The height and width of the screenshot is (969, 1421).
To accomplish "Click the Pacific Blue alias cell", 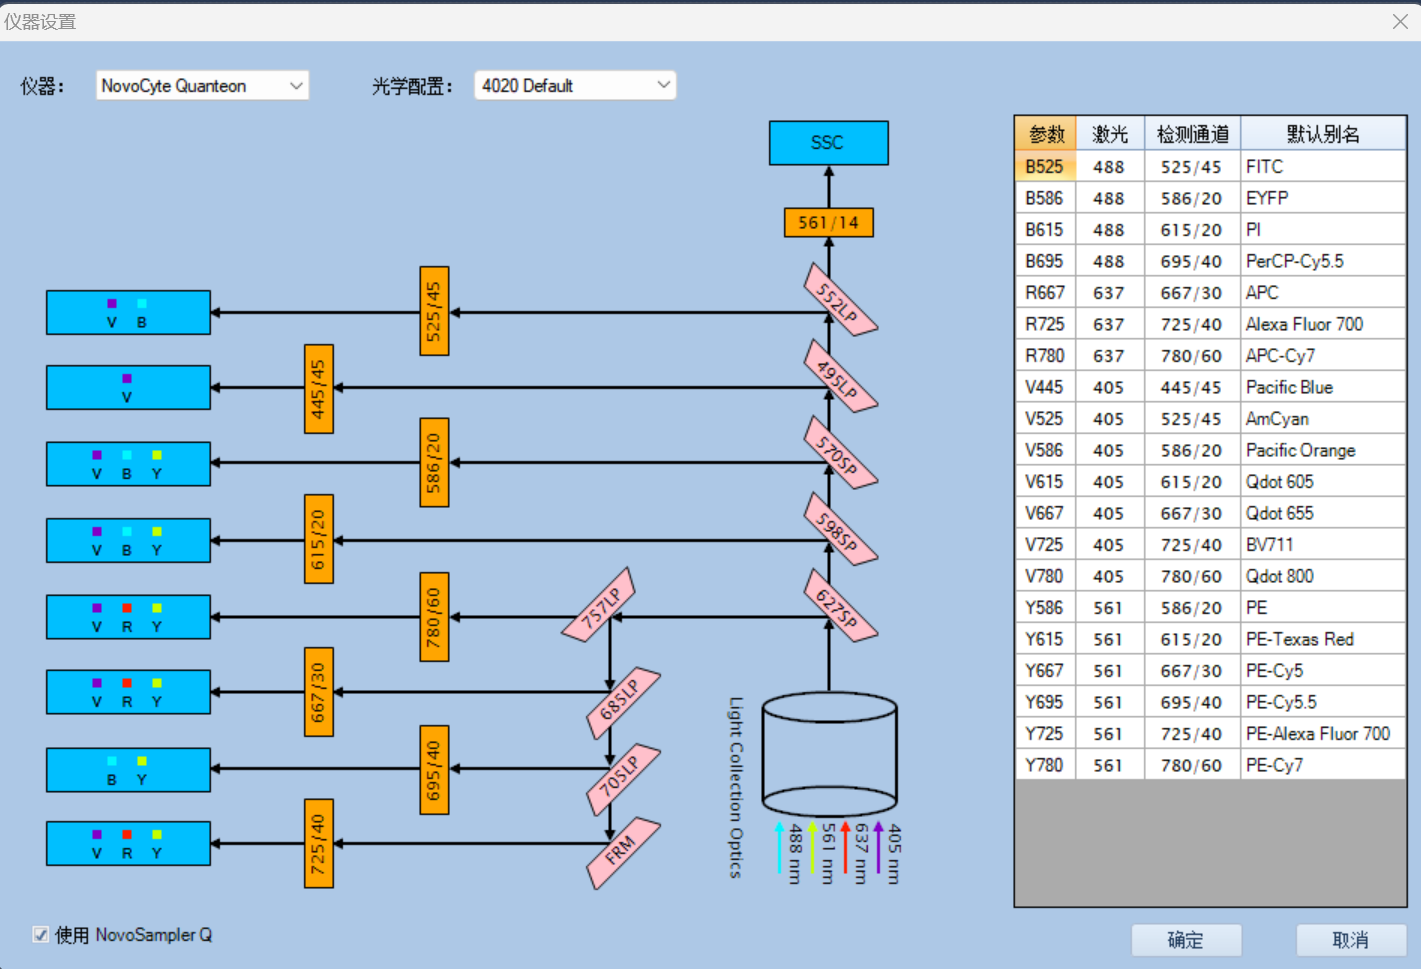I will click(1322, 387).
